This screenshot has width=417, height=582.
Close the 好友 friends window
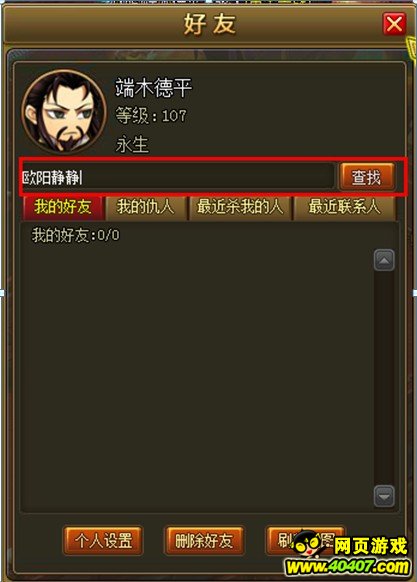[394, 24]
